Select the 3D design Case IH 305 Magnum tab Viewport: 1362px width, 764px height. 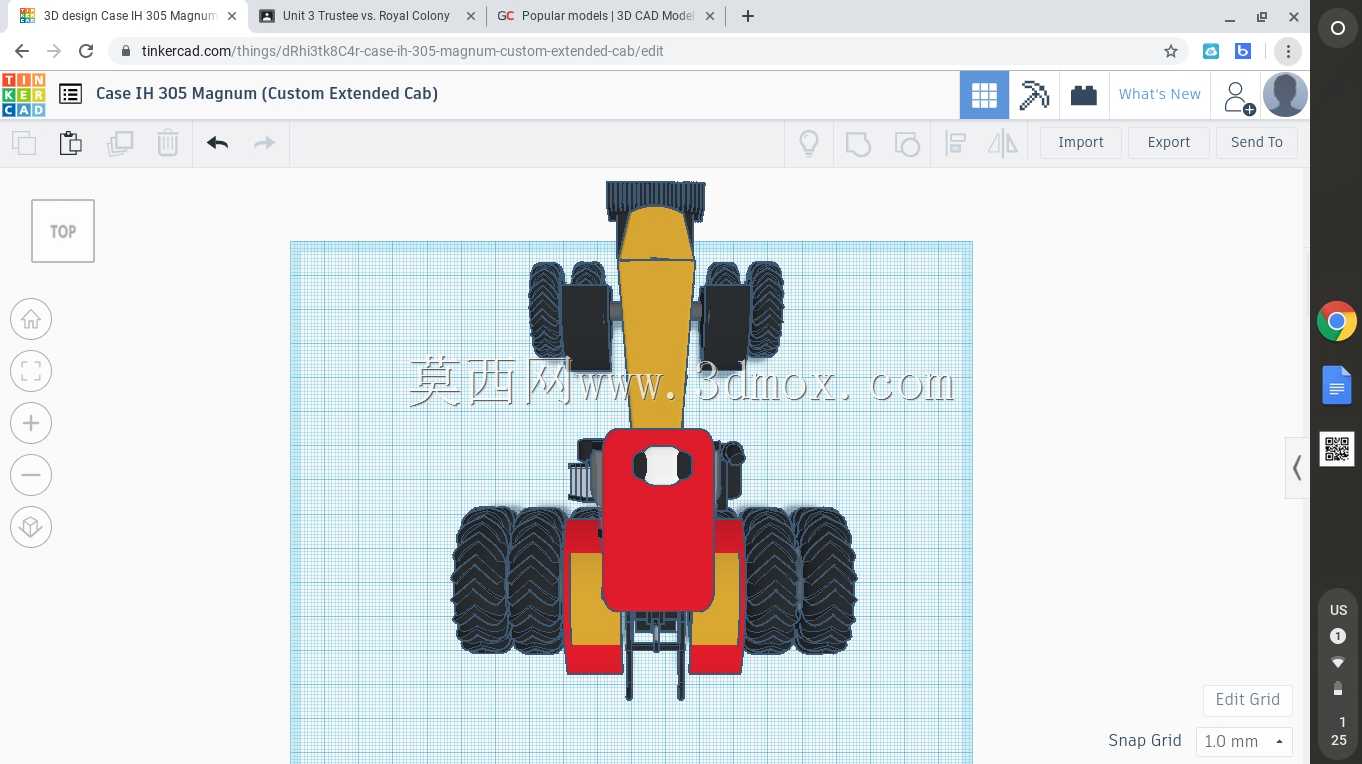pos(127,16)
